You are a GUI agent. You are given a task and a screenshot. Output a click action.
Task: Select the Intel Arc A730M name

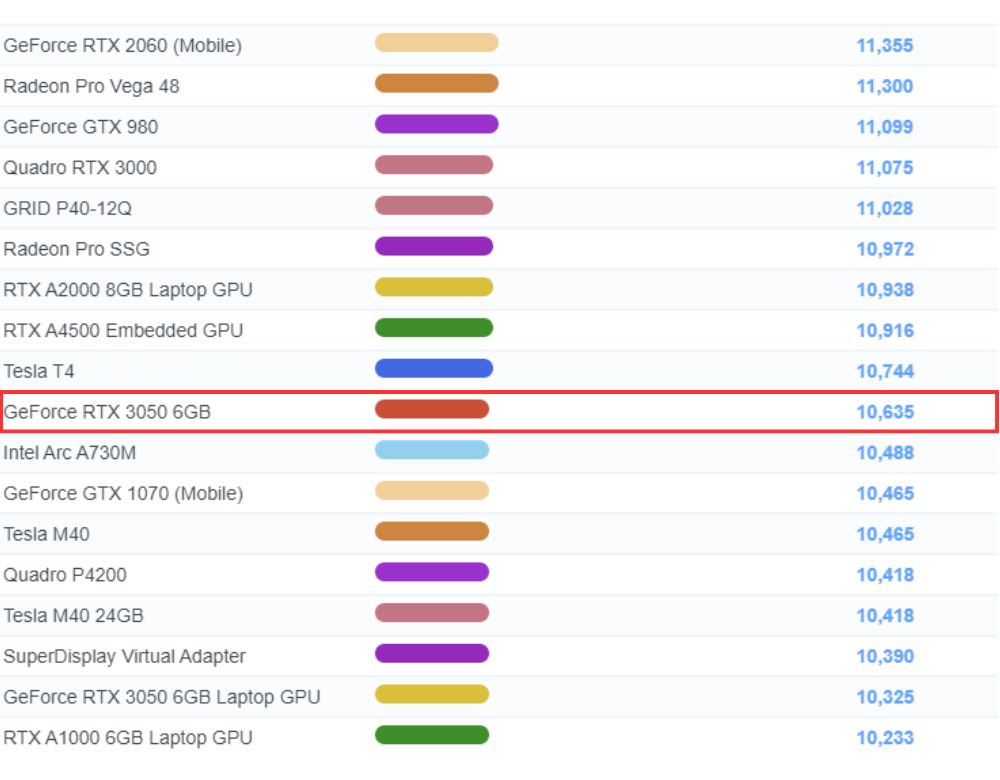(x=70, y=453)
